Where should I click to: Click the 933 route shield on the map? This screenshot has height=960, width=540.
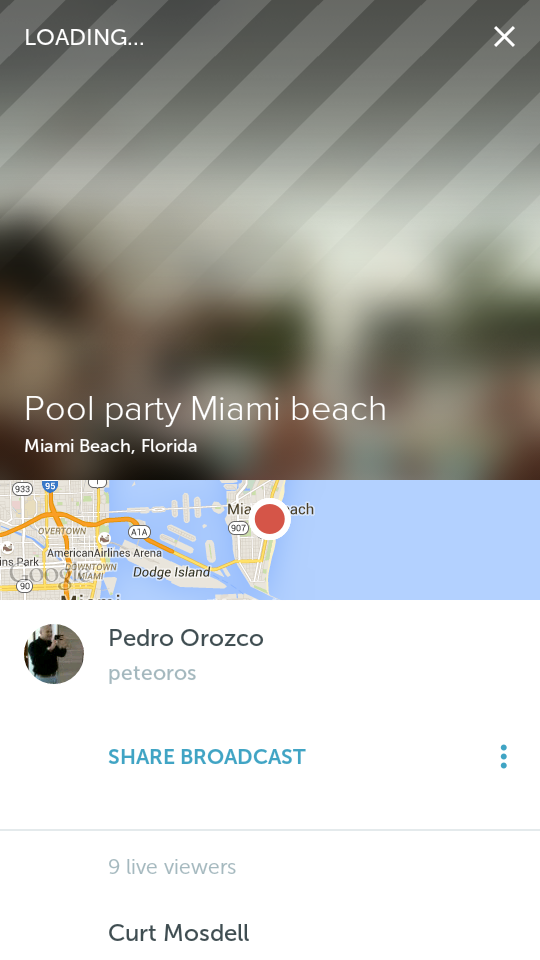pos(22,489)
